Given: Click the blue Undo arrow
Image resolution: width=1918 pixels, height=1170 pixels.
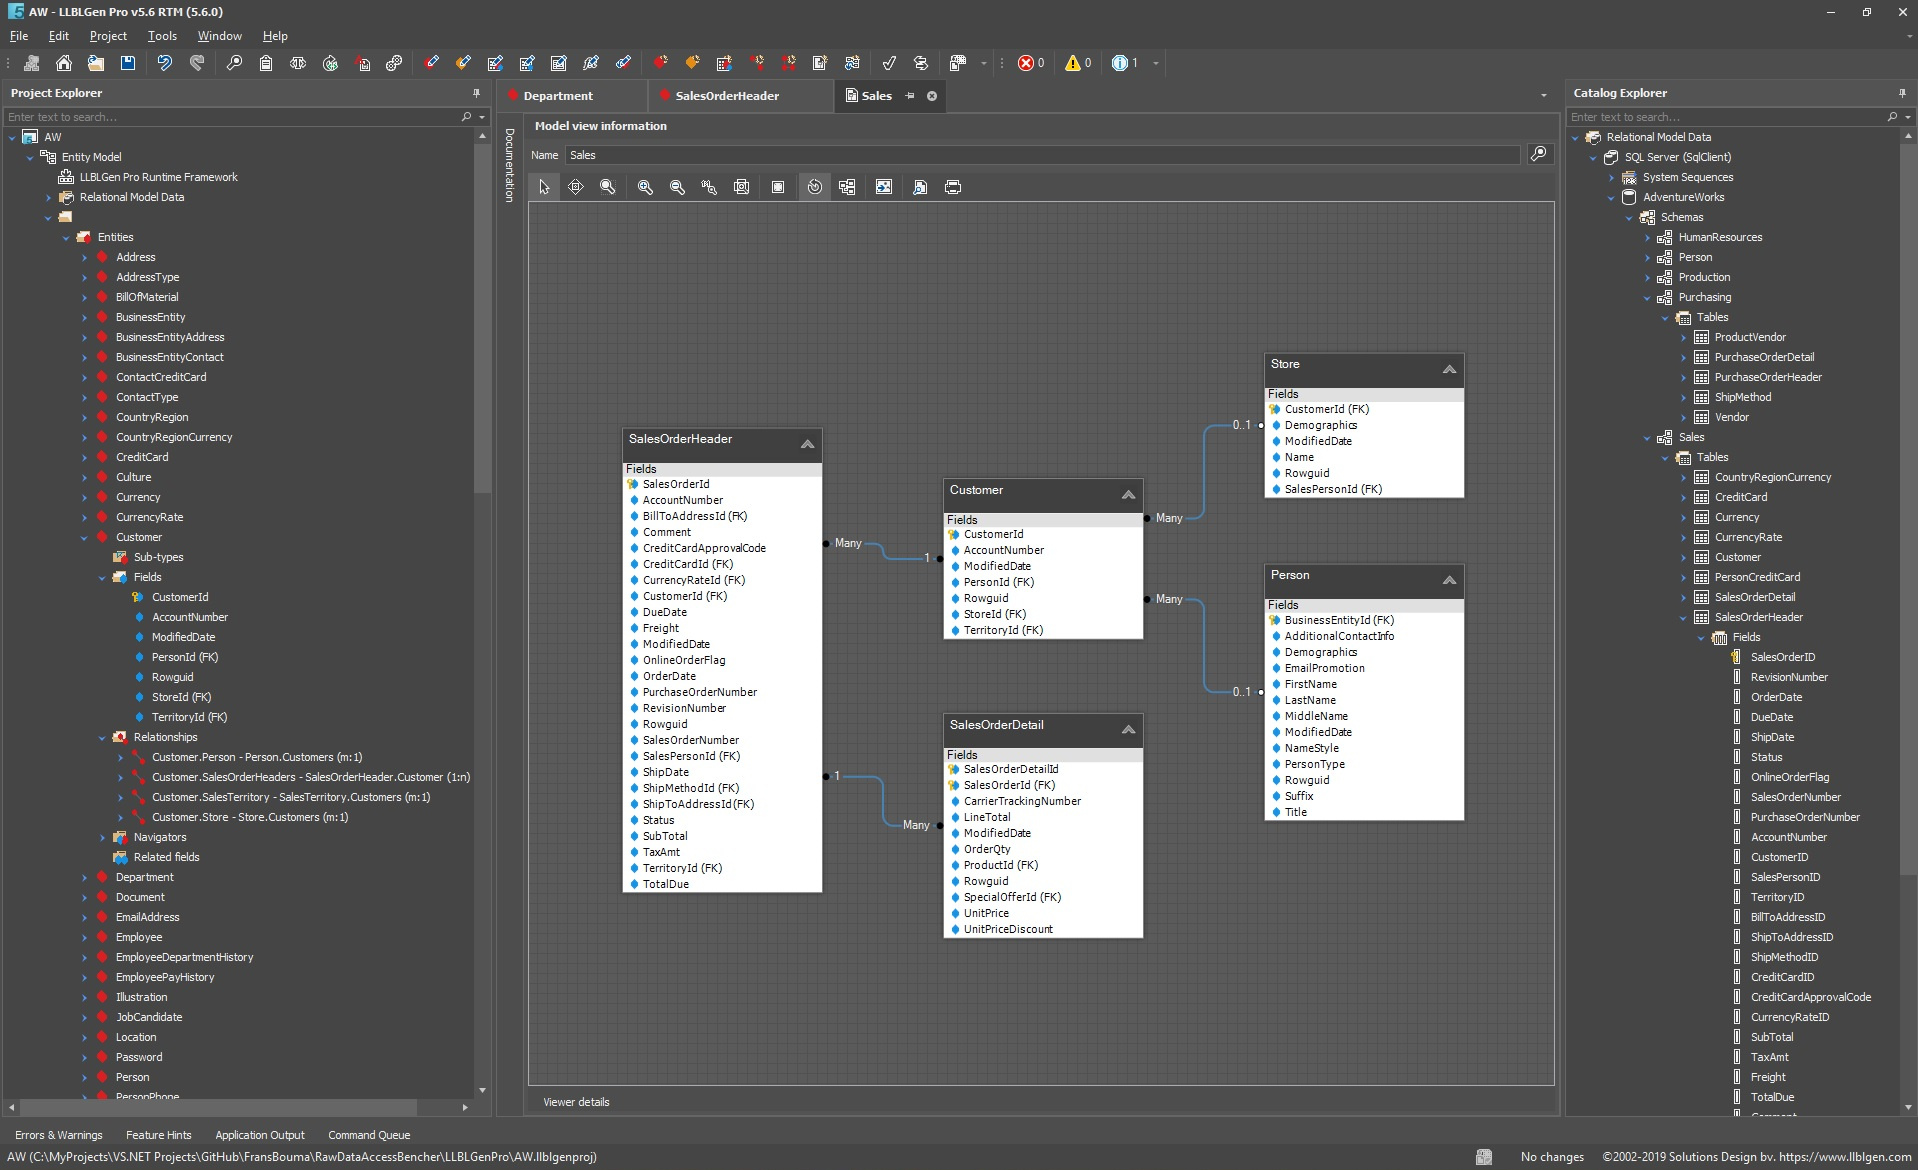Looking at the screenshot, I should click(x=165, y=63).
